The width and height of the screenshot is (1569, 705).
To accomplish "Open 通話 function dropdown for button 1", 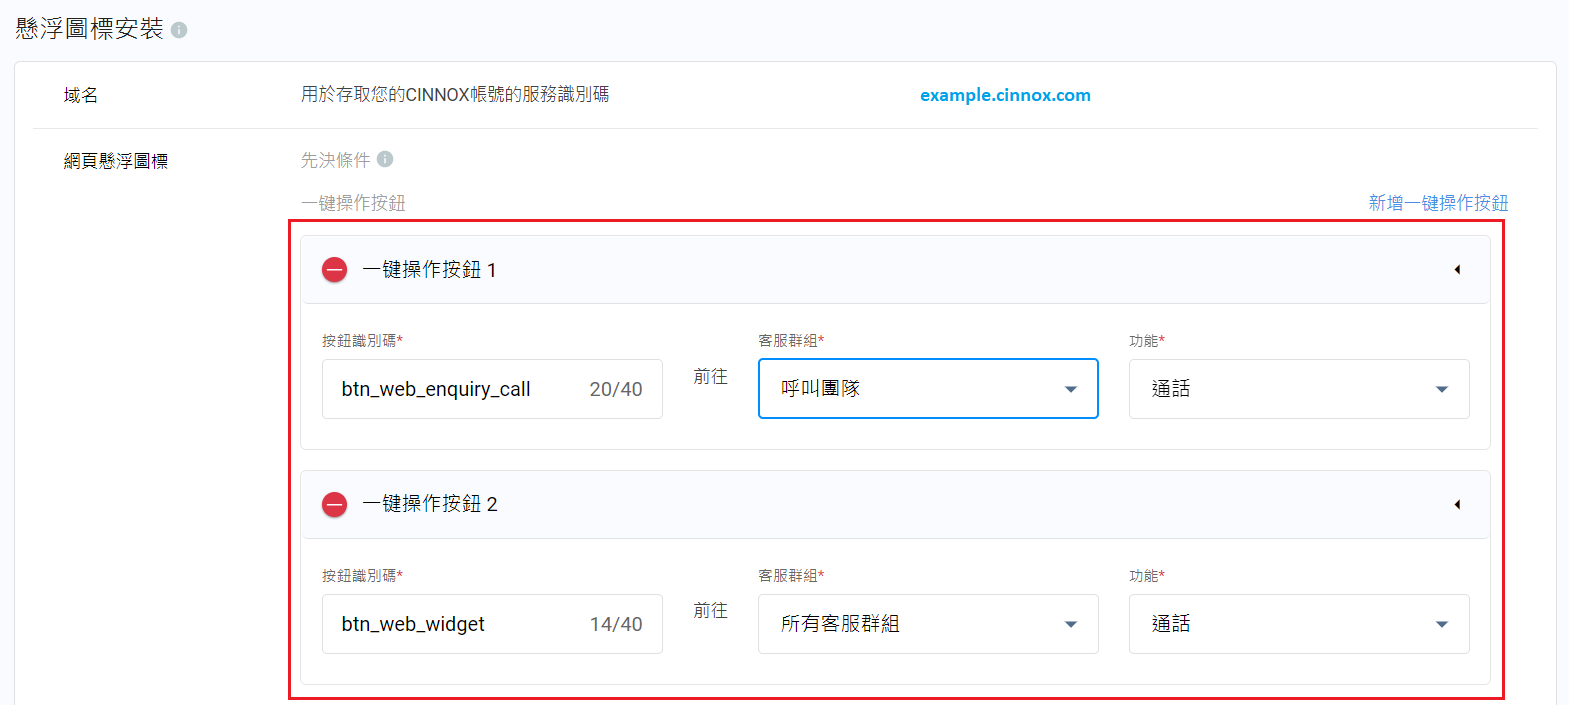I will tap(1299, 389).
